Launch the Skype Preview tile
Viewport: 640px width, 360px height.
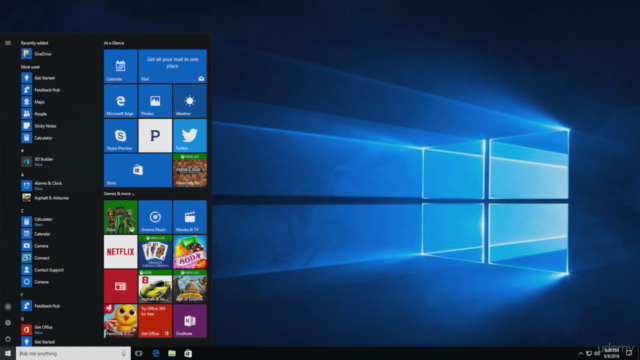pyautogui.click(x=120, y=136)
